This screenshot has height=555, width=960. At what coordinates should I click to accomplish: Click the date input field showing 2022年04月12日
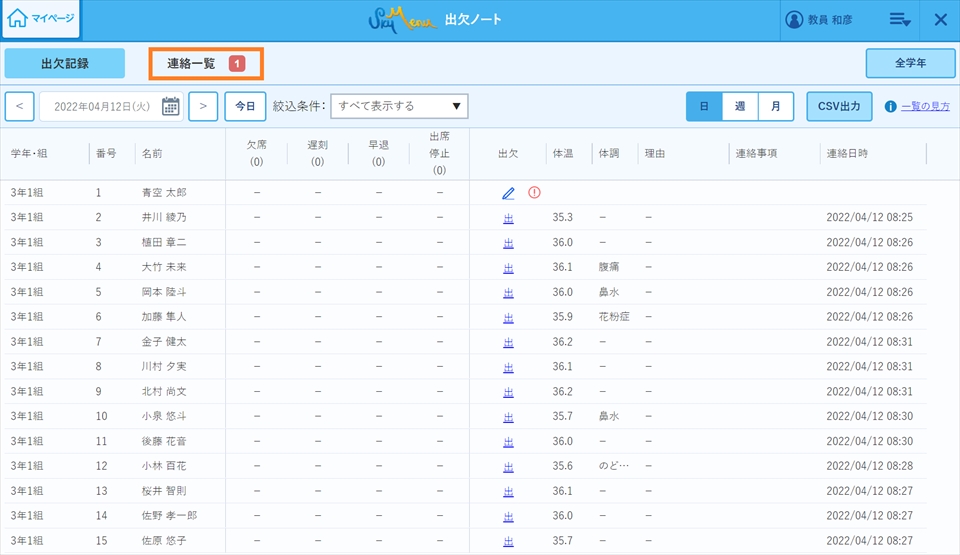[x=100, y=106]
